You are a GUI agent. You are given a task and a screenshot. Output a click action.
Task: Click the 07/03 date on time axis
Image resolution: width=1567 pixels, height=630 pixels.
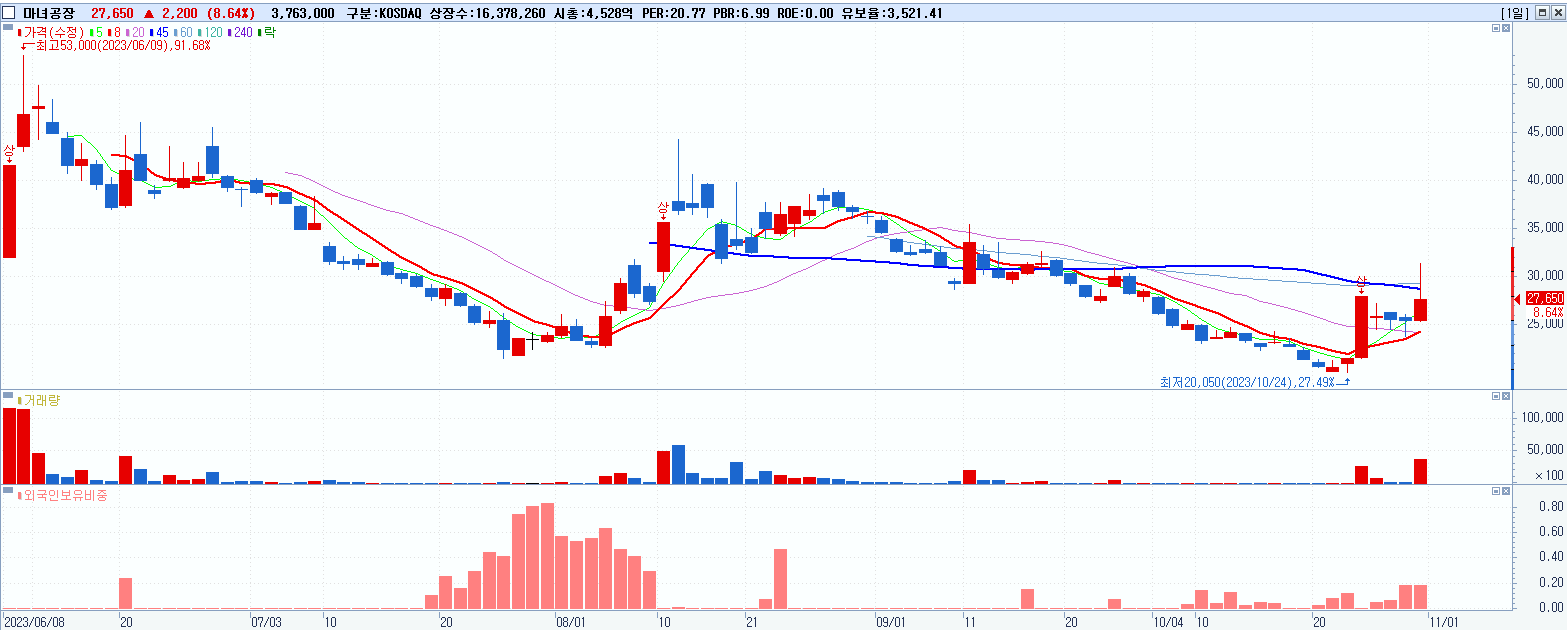pyautogui.click(x=265, y=621)
